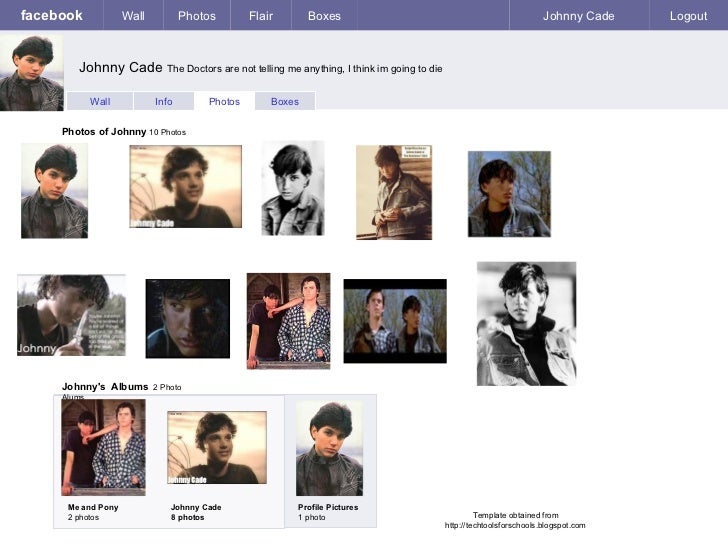Open Photos in the top navigation bar

click(197, 16)
